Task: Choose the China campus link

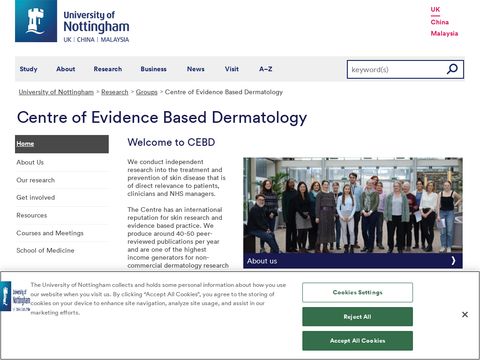Action: click(439, 22)
